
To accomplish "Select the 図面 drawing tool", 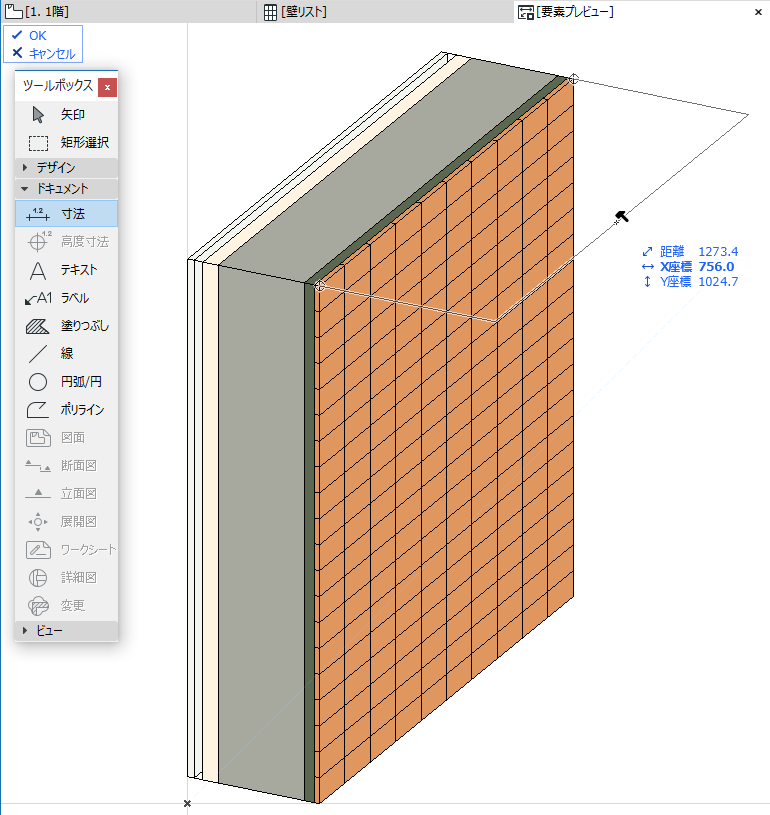I will [x=67, y=438].
